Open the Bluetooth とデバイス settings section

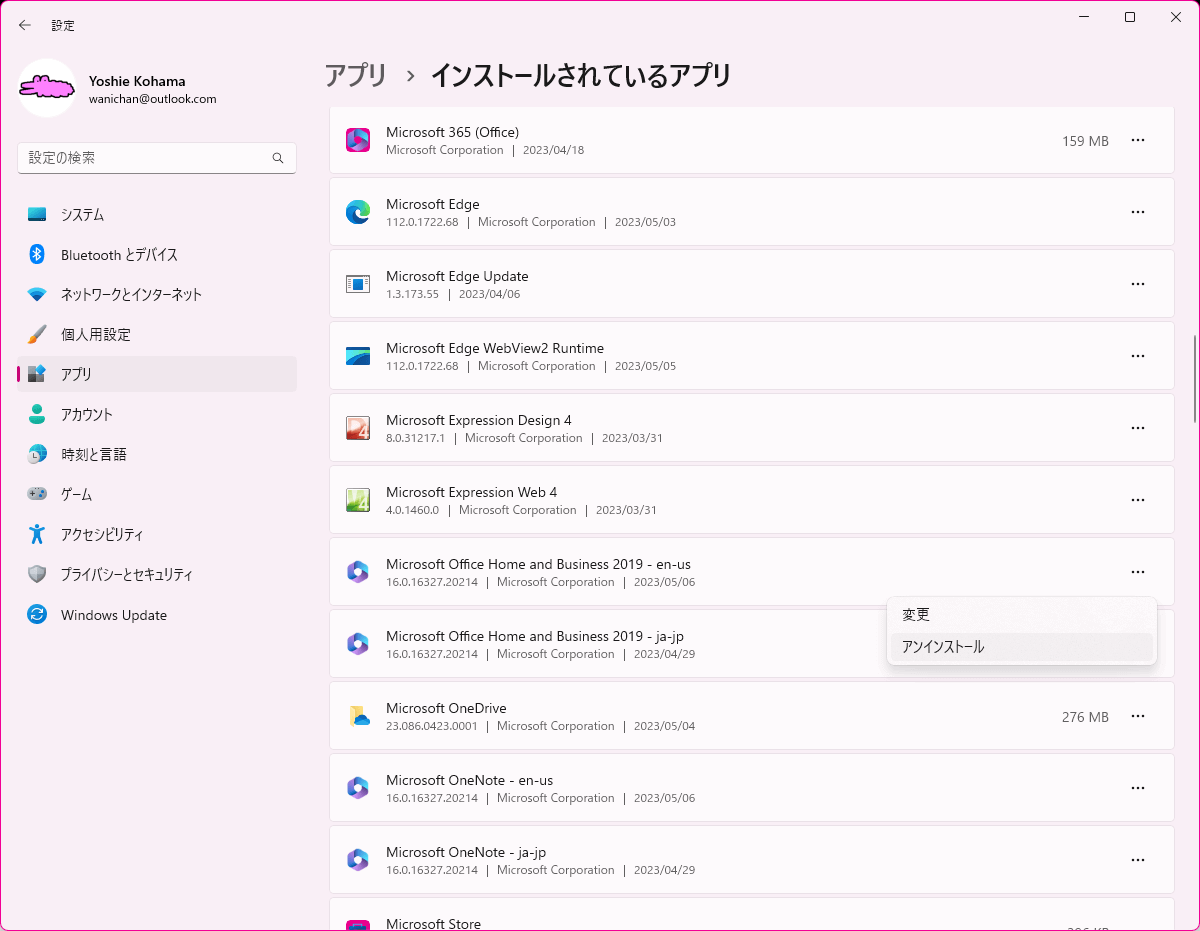click(x=118, y=255)
